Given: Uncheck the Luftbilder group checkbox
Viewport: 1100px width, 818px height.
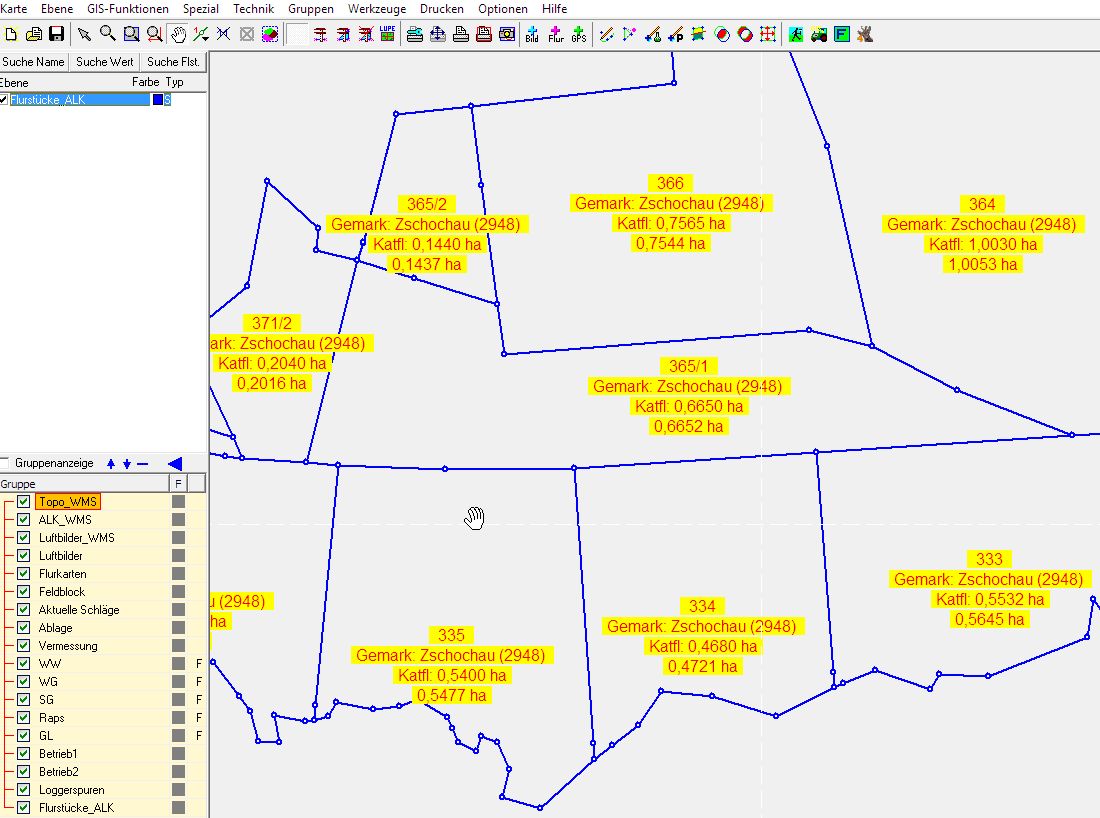Looking at the screenshot, I should [x=24, y=556].
